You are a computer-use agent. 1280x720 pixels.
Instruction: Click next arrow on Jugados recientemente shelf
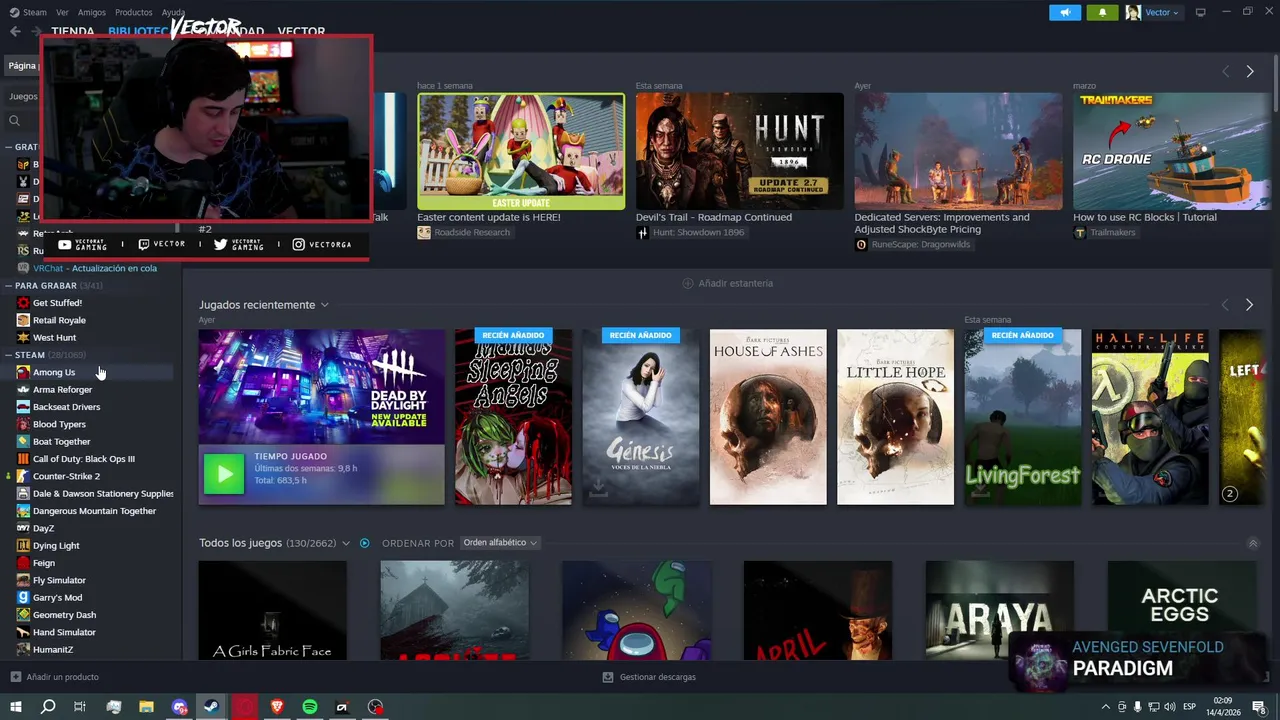point(1250,305)
